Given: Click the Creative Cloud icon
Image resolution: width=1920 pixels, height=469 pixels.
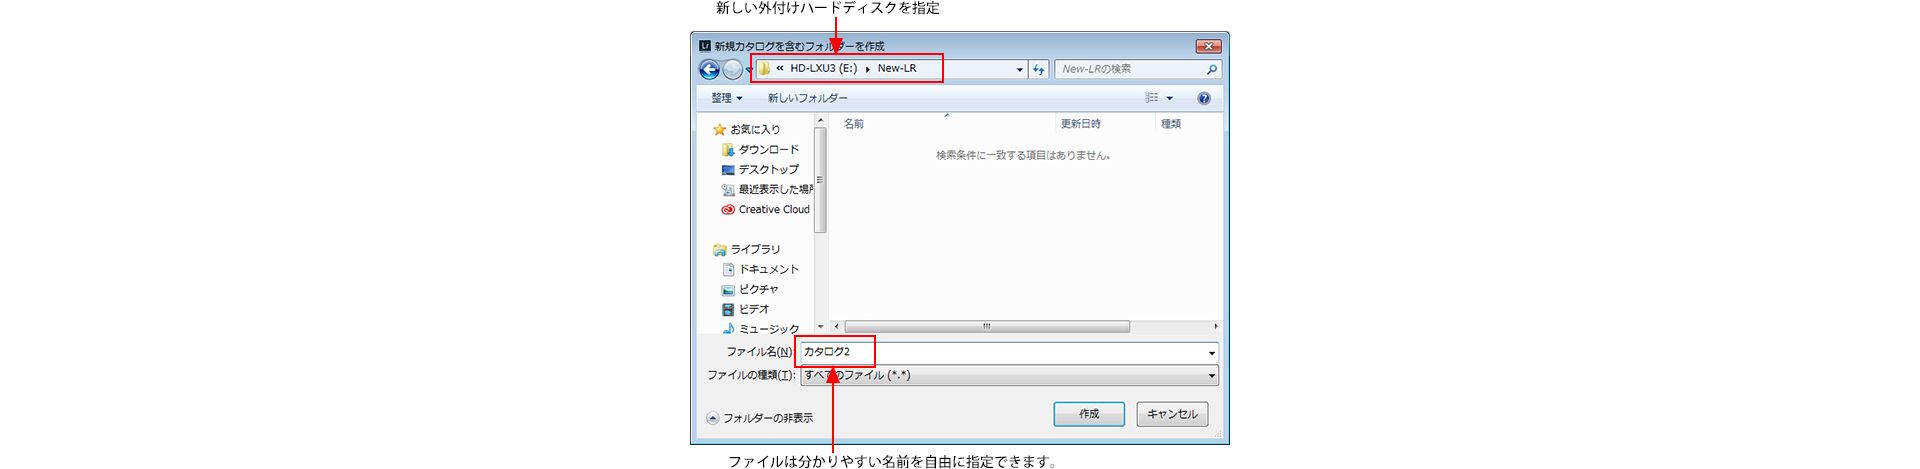Looking at the screenshot, I should 728,209.
